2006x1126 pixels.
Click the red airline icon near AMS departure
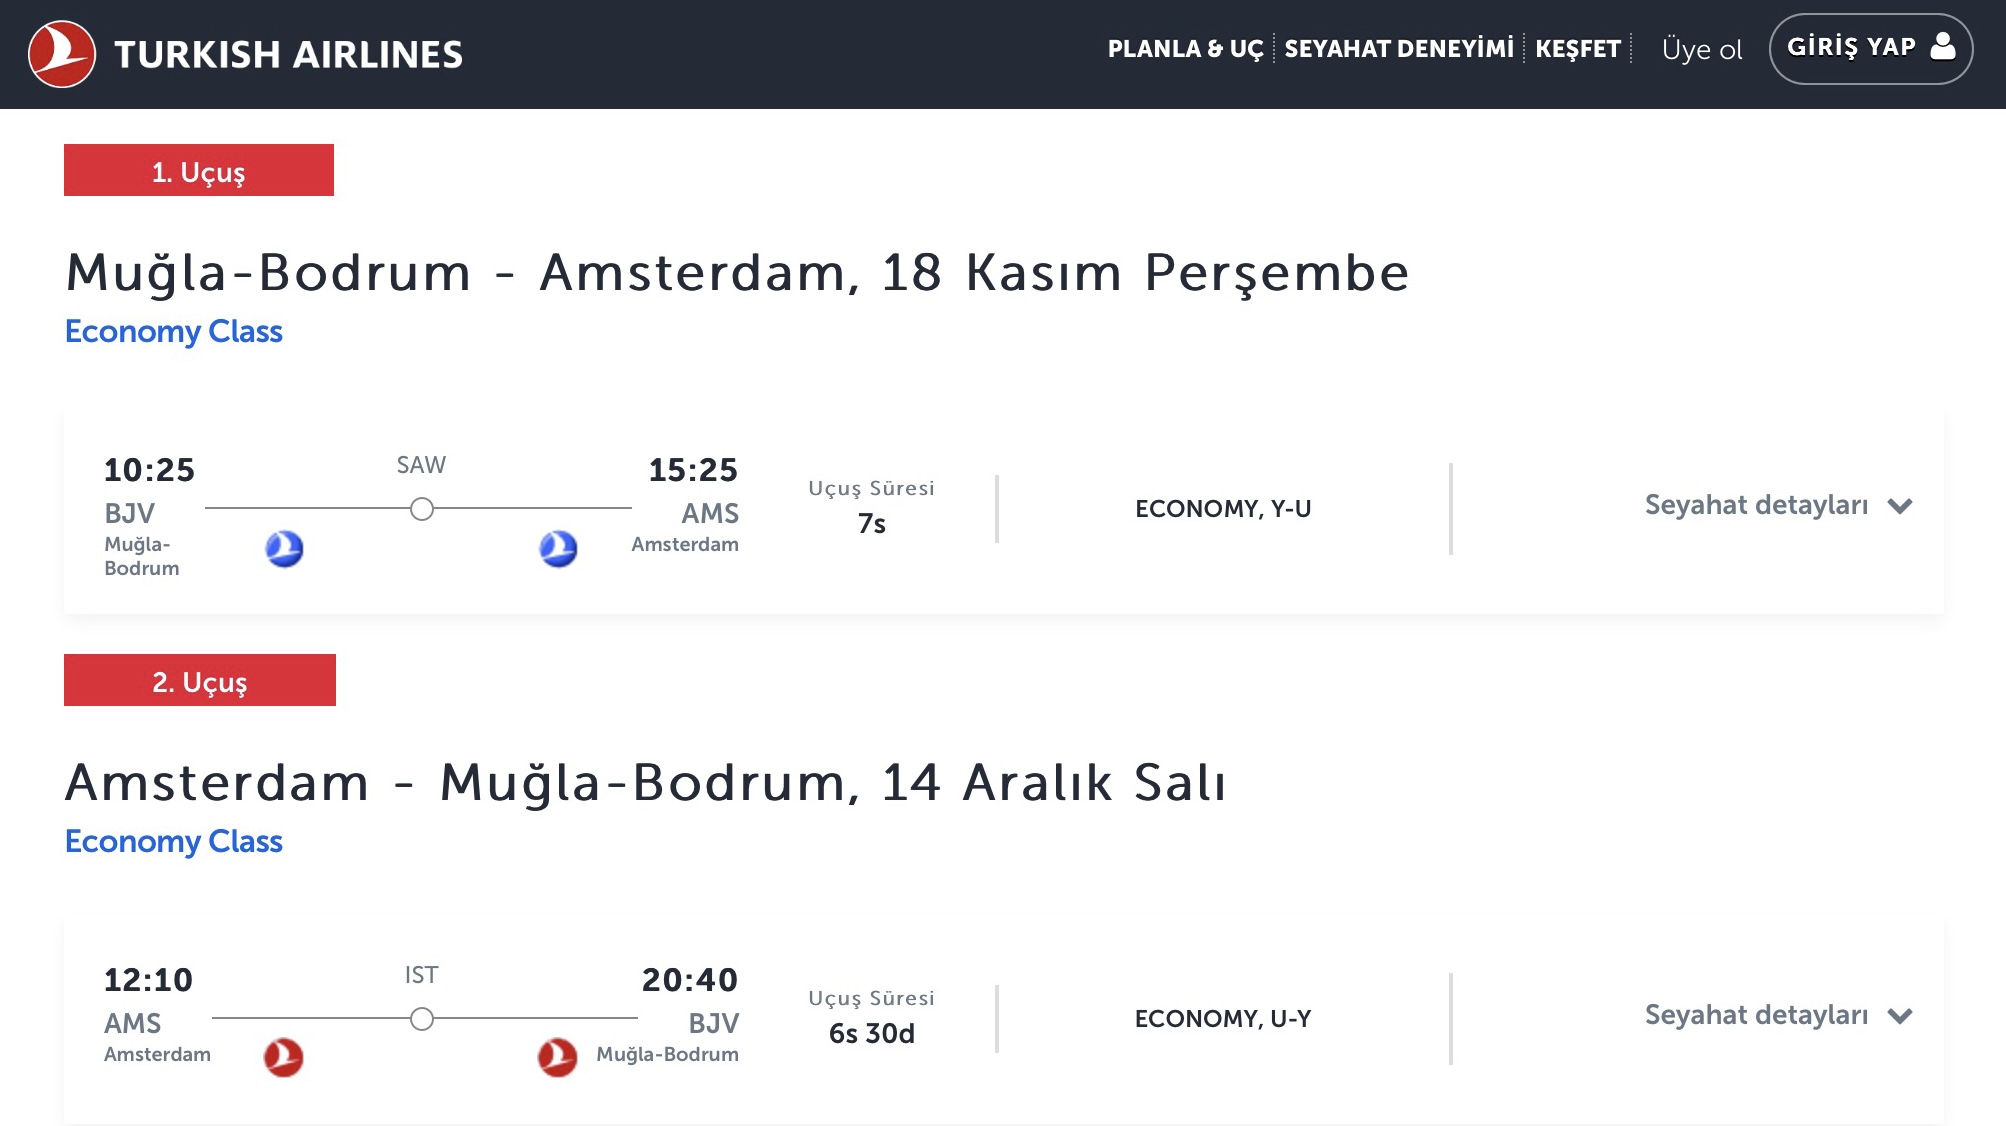(x=283, y=1057)
